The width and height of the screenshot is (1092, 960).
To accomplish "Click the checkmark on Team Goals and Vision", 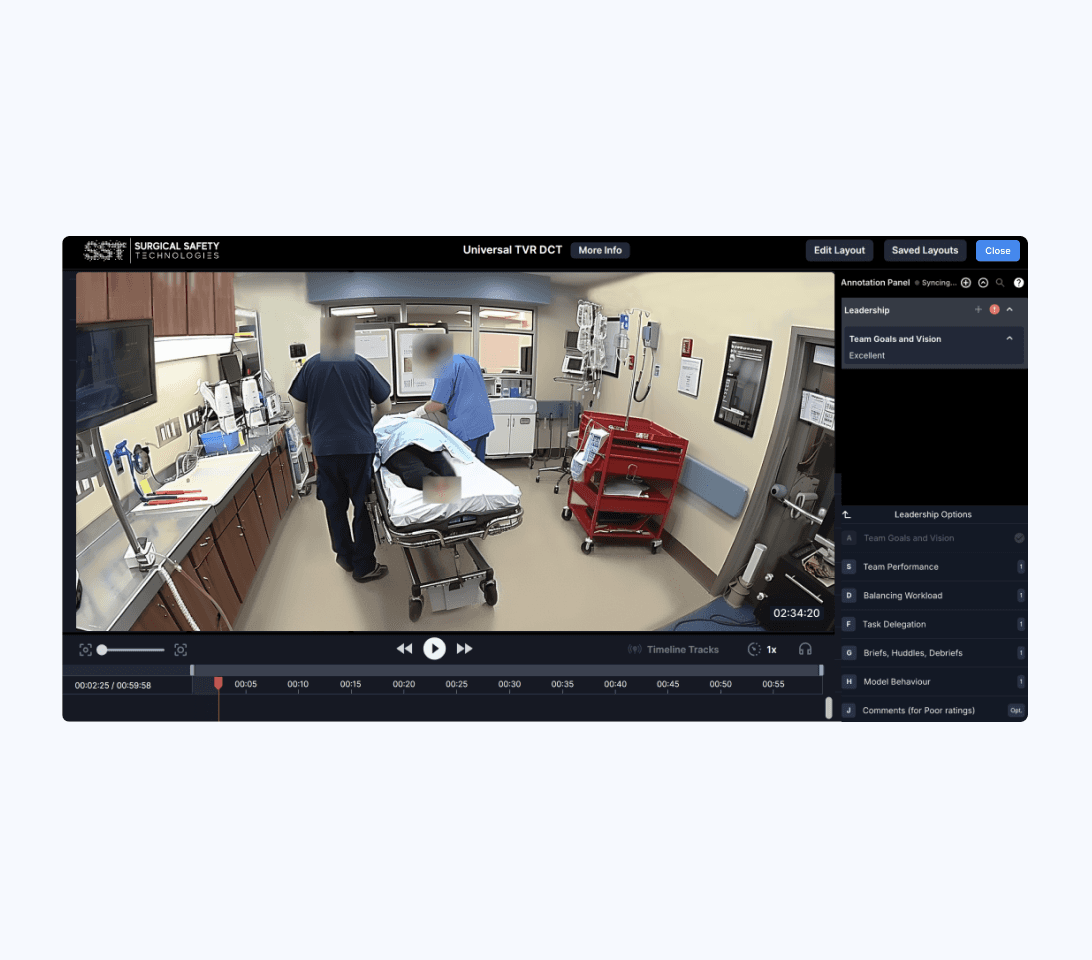I will 1018,537.
